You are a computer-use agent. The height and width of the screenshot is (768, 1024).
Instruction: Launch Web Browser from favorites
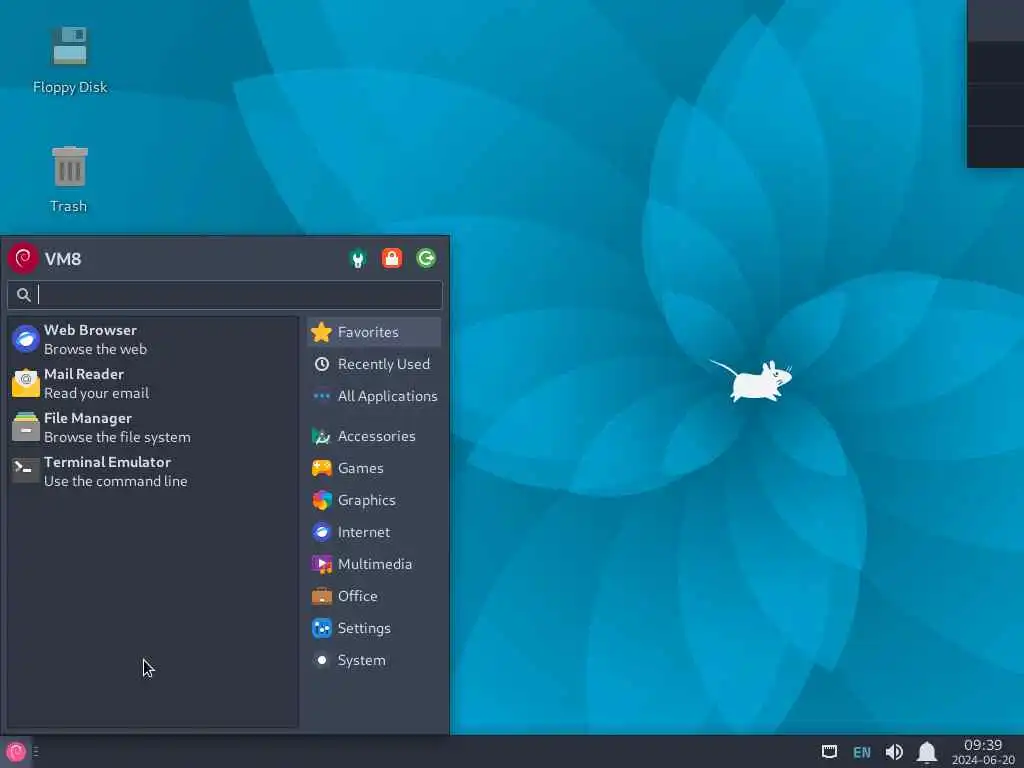point(153,340)
